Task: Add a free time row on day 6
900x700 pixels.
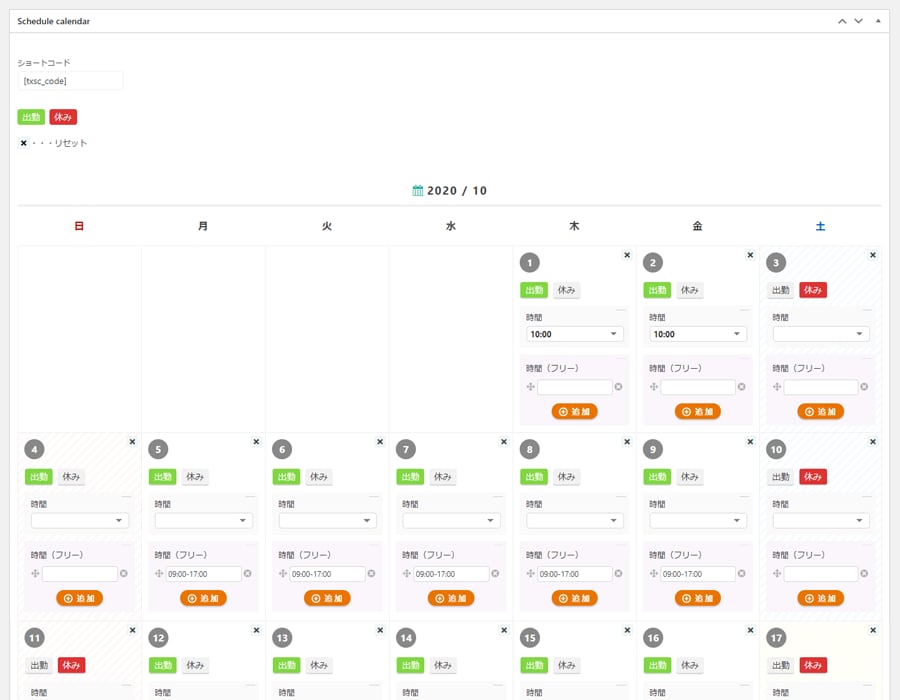Action: pos(327,598)
